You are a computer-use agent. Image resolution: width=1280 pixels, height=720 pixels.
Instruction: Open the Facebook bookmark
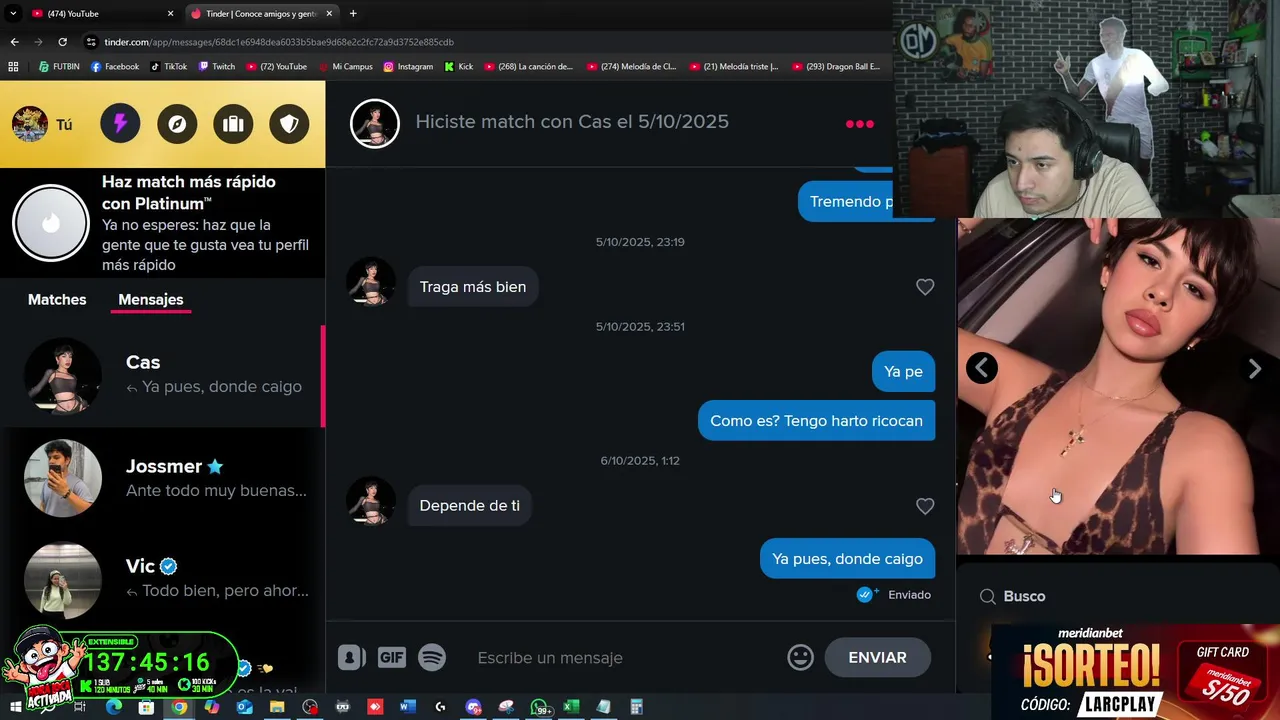coord(115,67)
